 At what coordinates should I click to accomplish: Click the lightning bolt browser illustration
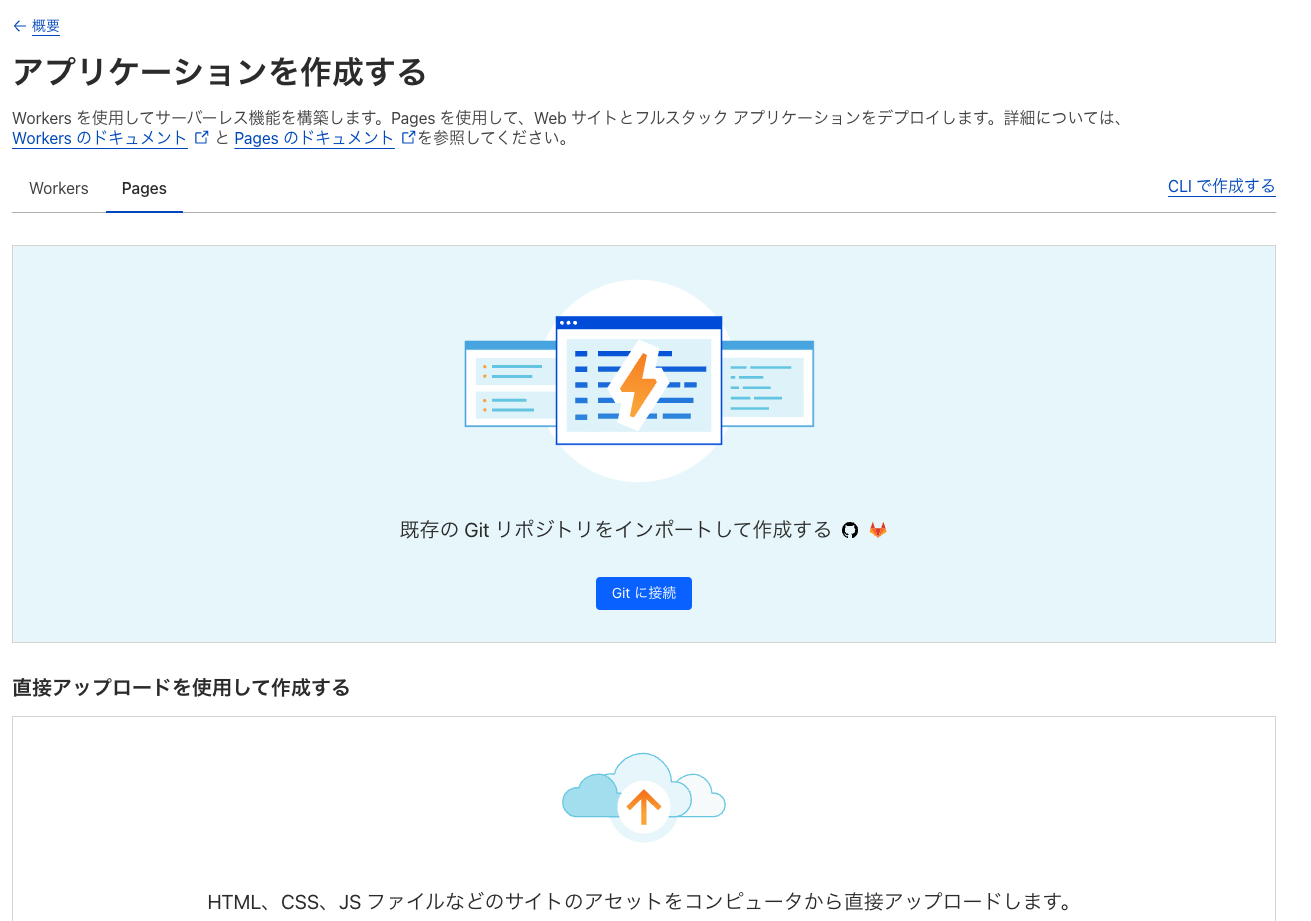(x=639, y=381)
